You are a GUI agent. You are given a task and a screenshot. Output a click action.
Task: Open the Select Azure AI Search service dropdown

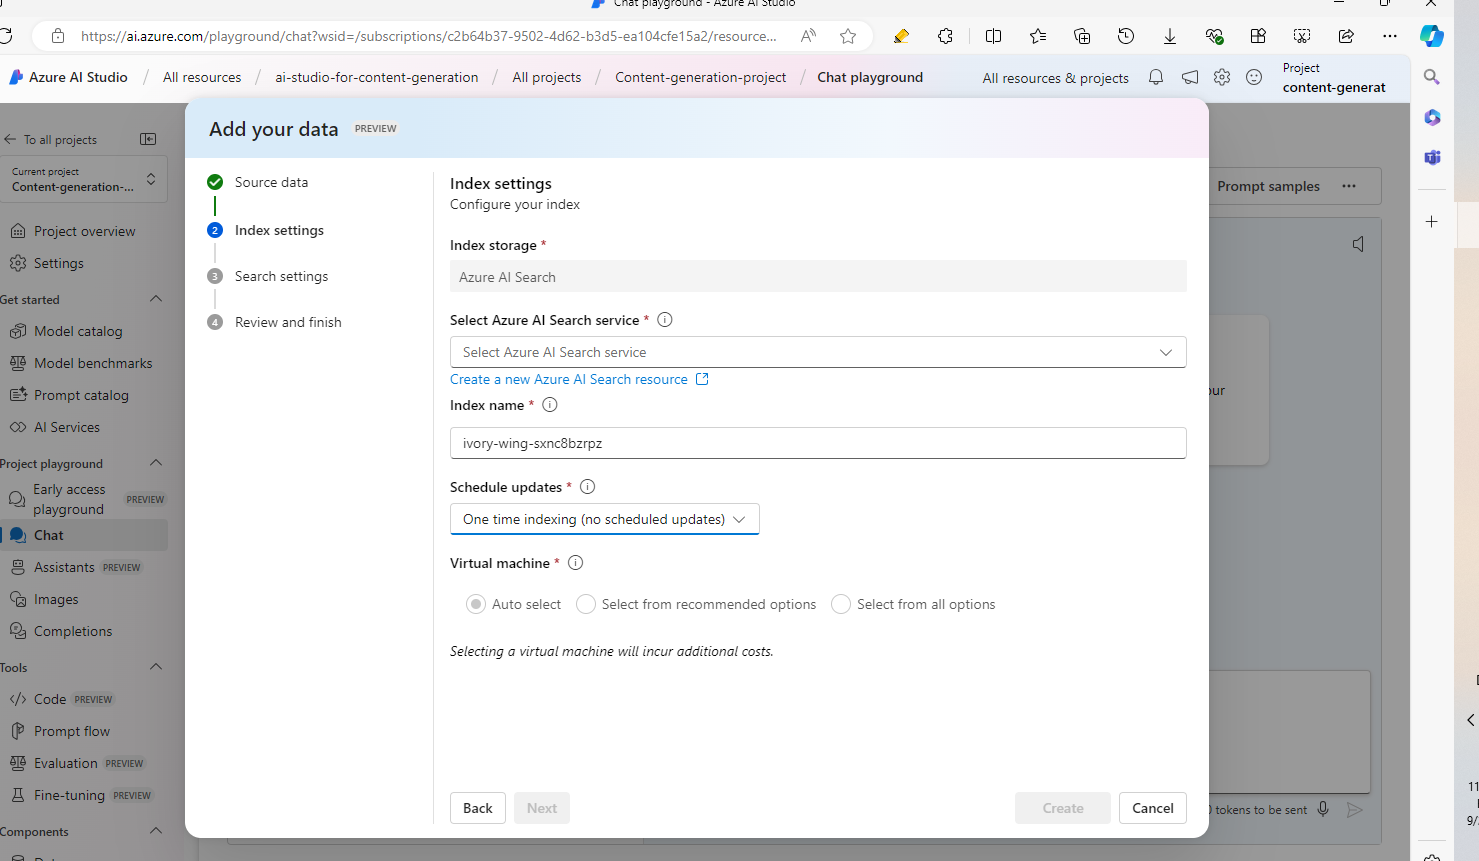pos(818,352)
